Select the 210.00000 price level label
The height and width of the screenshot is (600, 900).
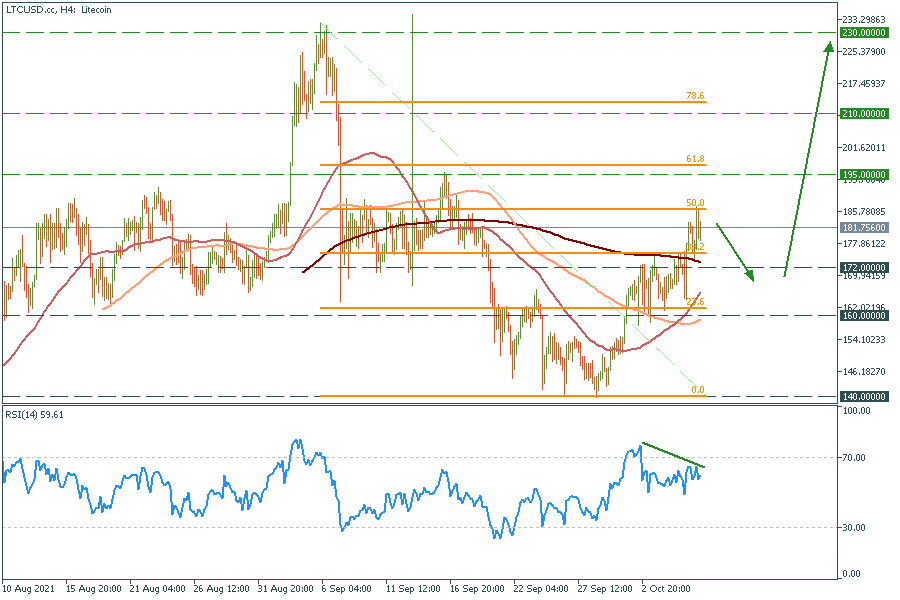(865, 113)
